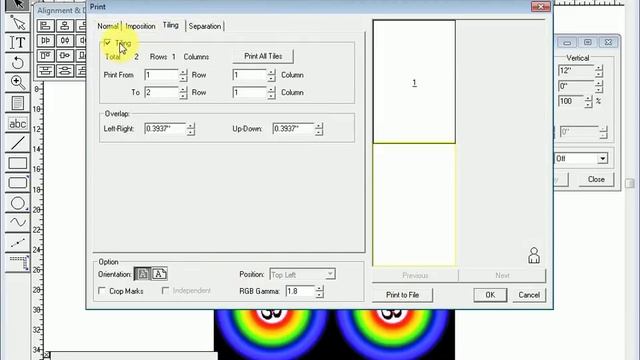This screenshot has height=360, width=640.
Task: Switch to the Imposition tab
Action: (x=140, y=26)
